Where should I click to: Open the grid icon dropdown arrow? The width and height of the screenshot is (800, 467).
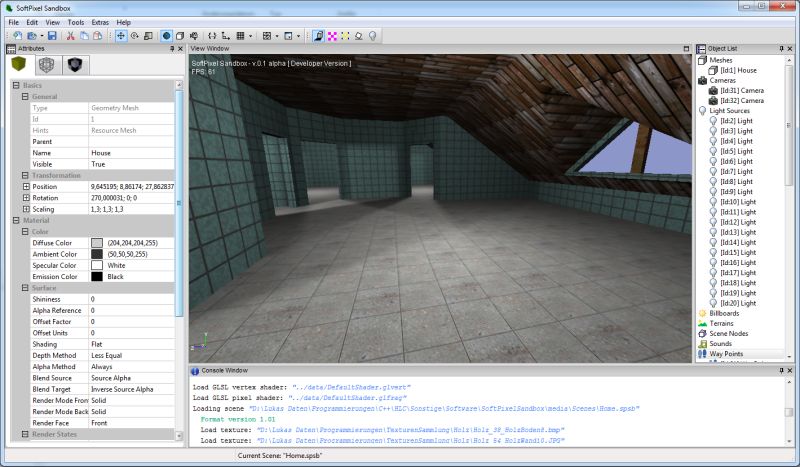(x=250, y=36)
